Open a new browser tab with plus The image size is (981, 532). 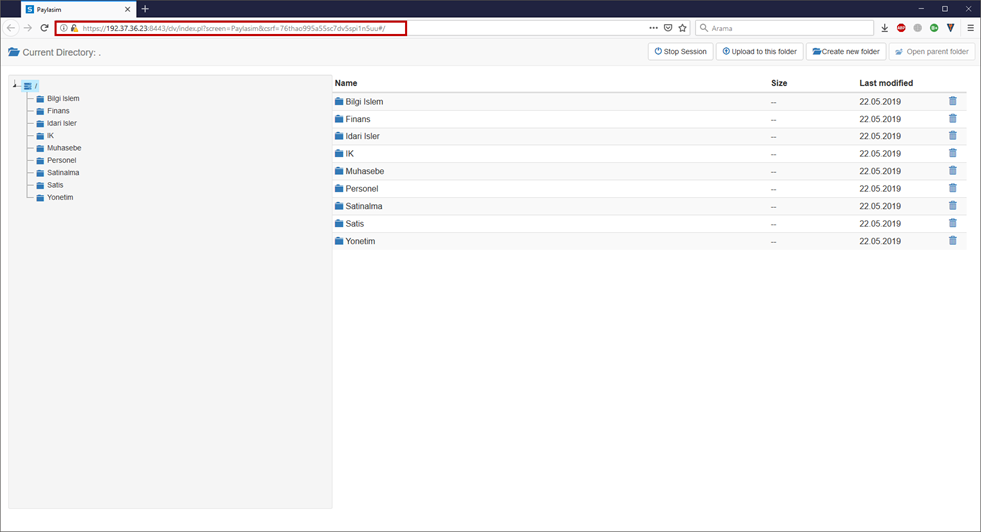145,9
